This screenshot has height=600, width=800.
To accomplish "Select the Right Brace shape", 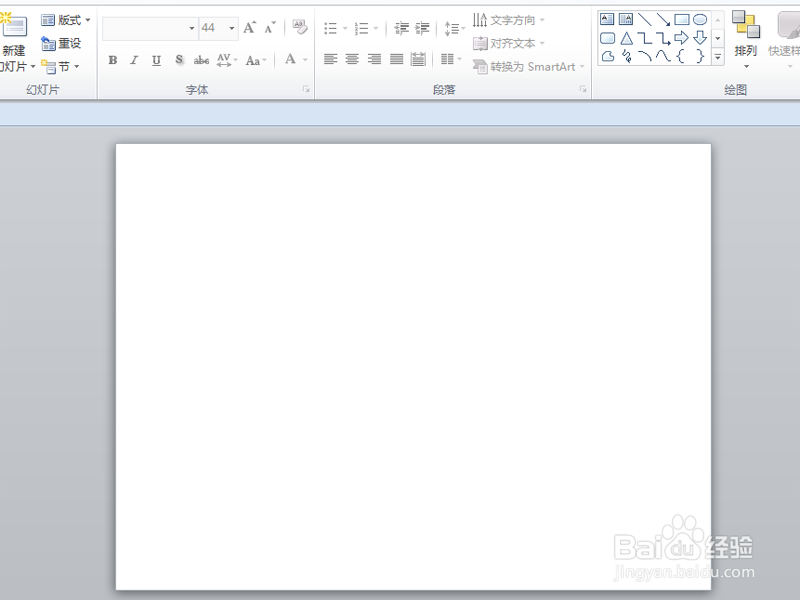I will (700, 56).
